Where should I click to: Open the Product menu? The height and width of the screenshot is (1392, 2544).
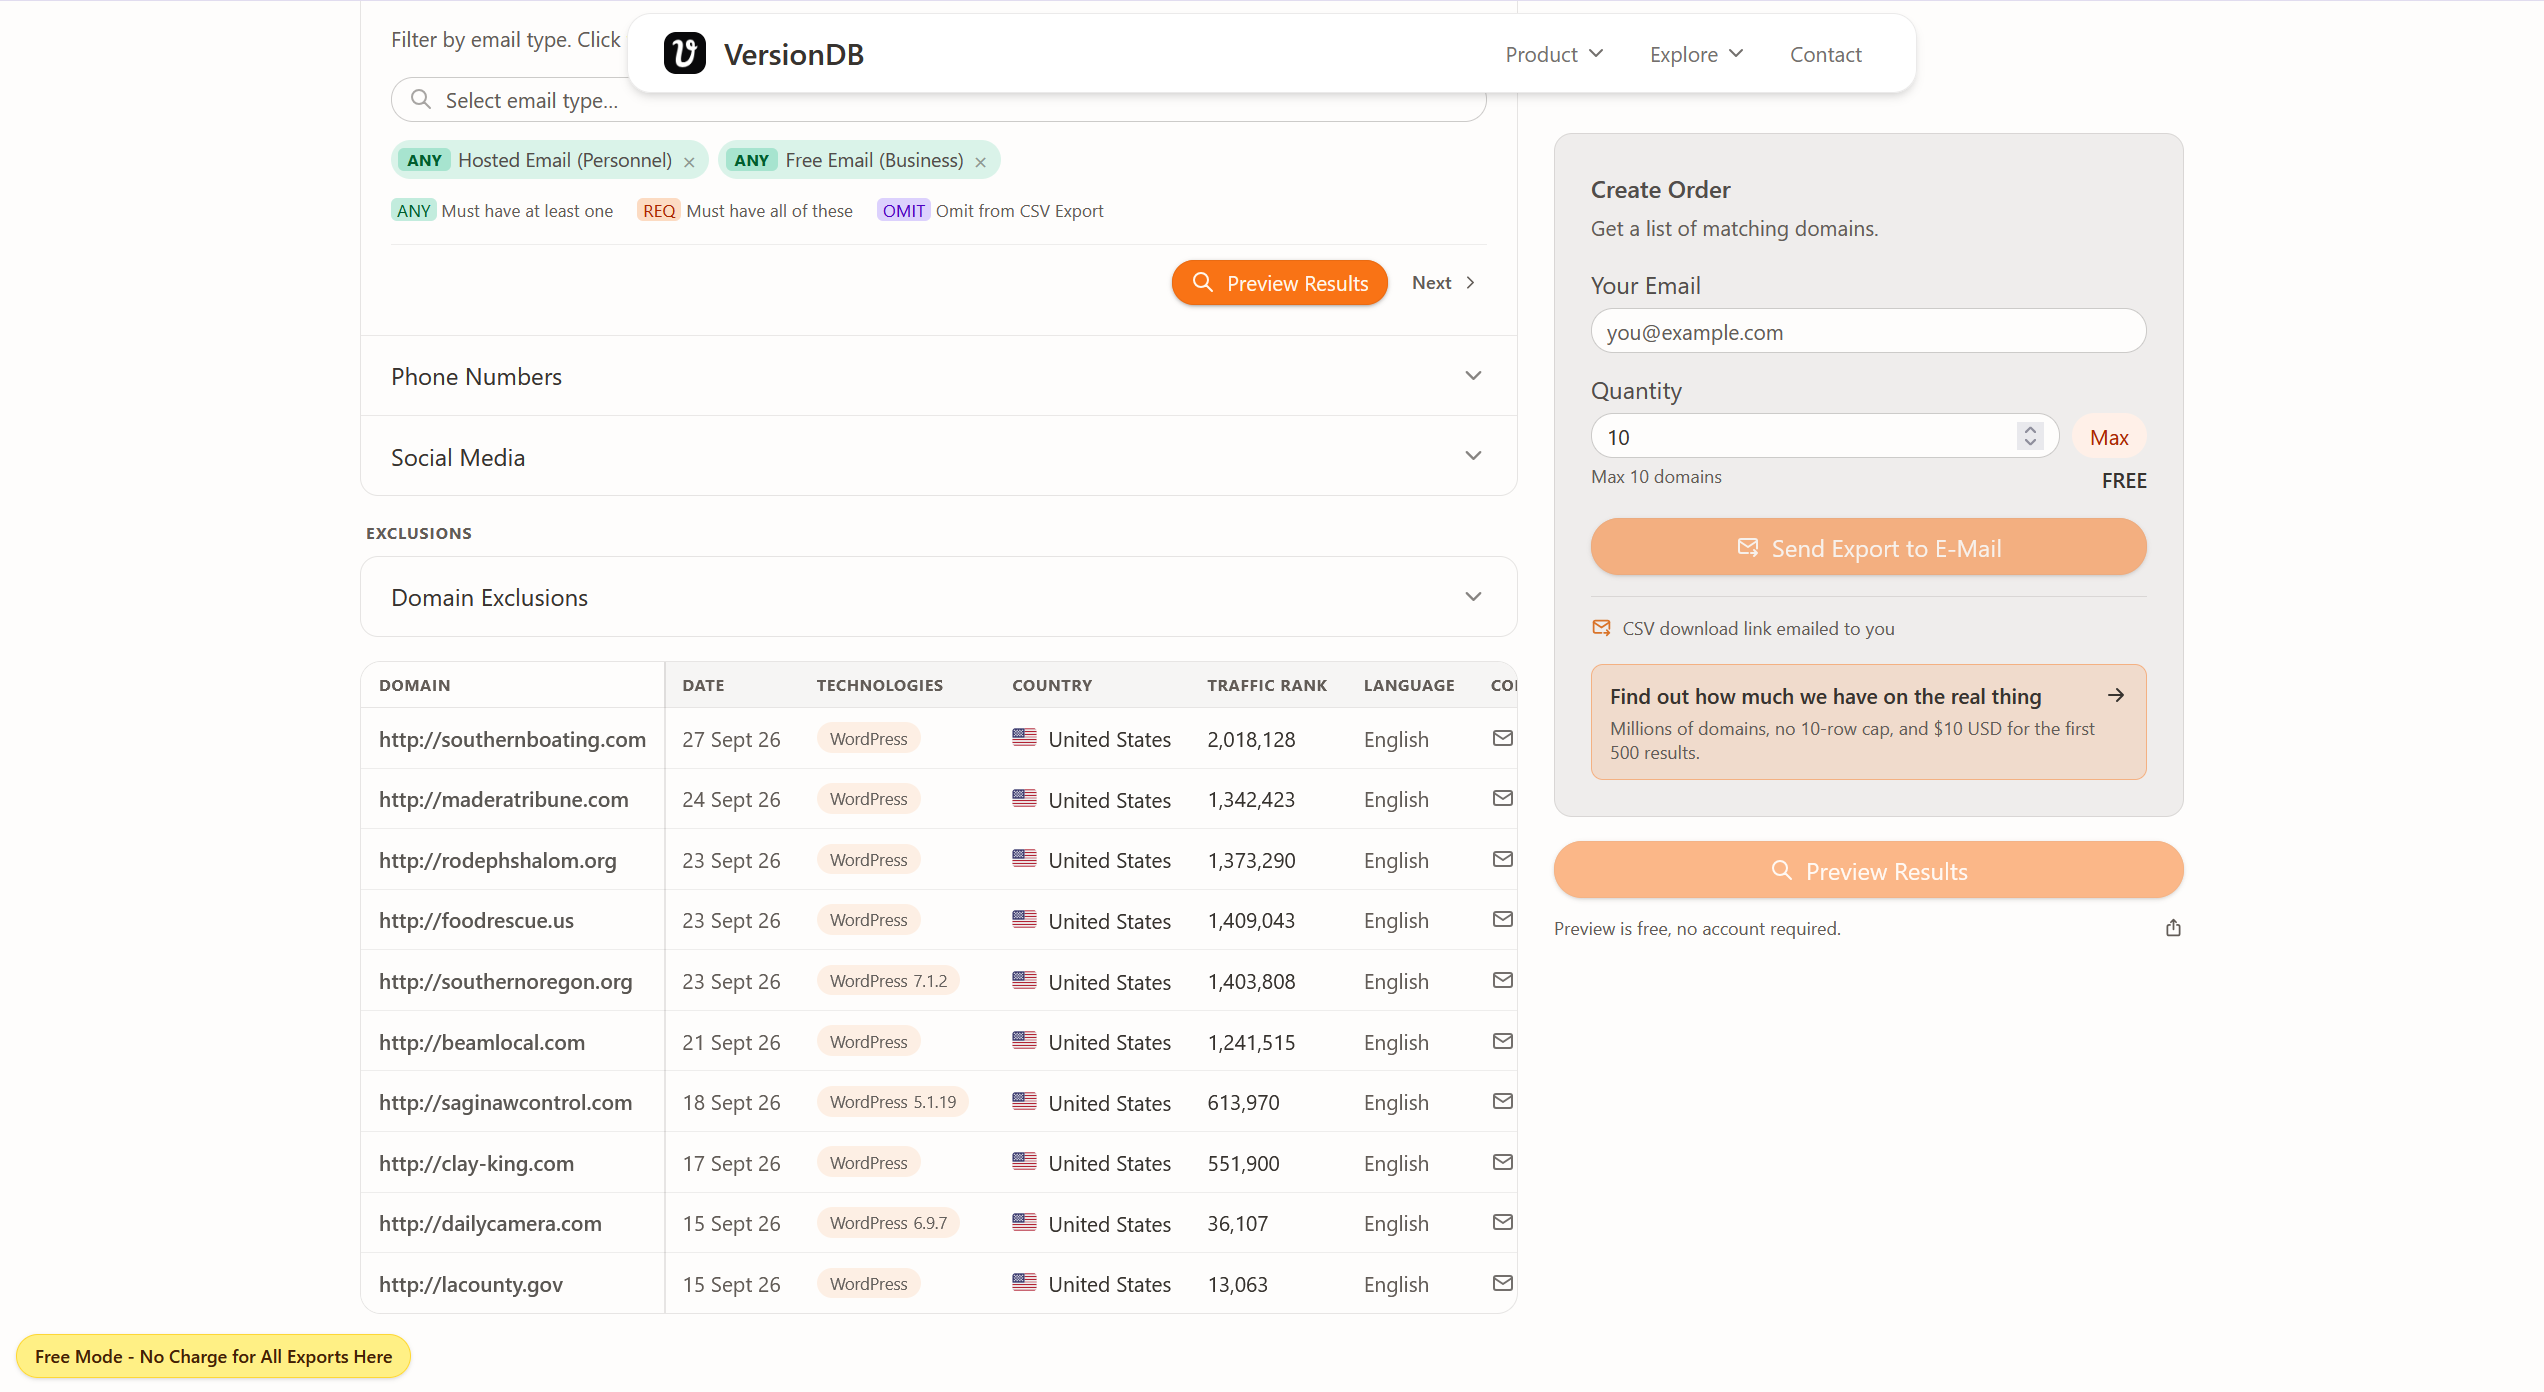[x=1554, y=54]
